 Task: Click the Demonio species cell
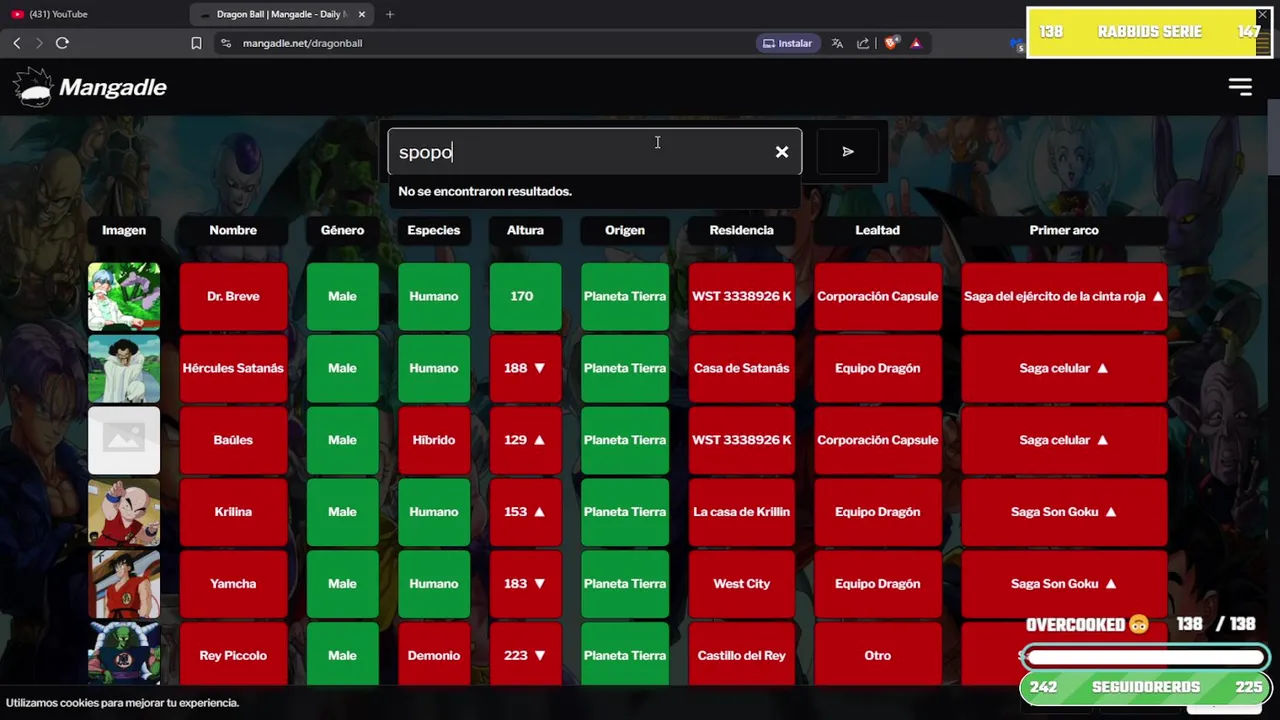tap(434, 655)
